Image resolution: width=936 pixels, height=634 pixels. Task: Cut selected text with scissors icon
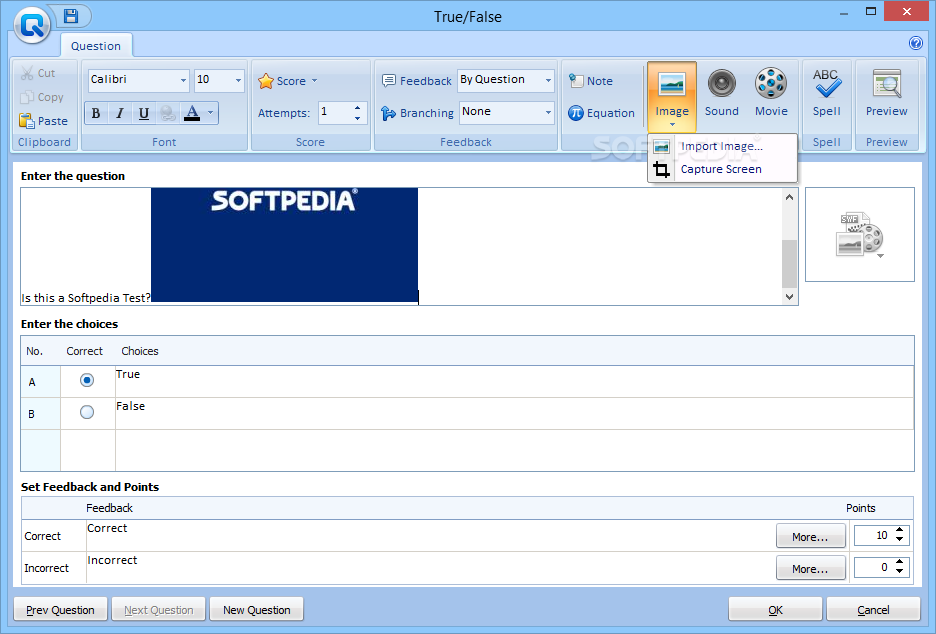pos(27,73)
